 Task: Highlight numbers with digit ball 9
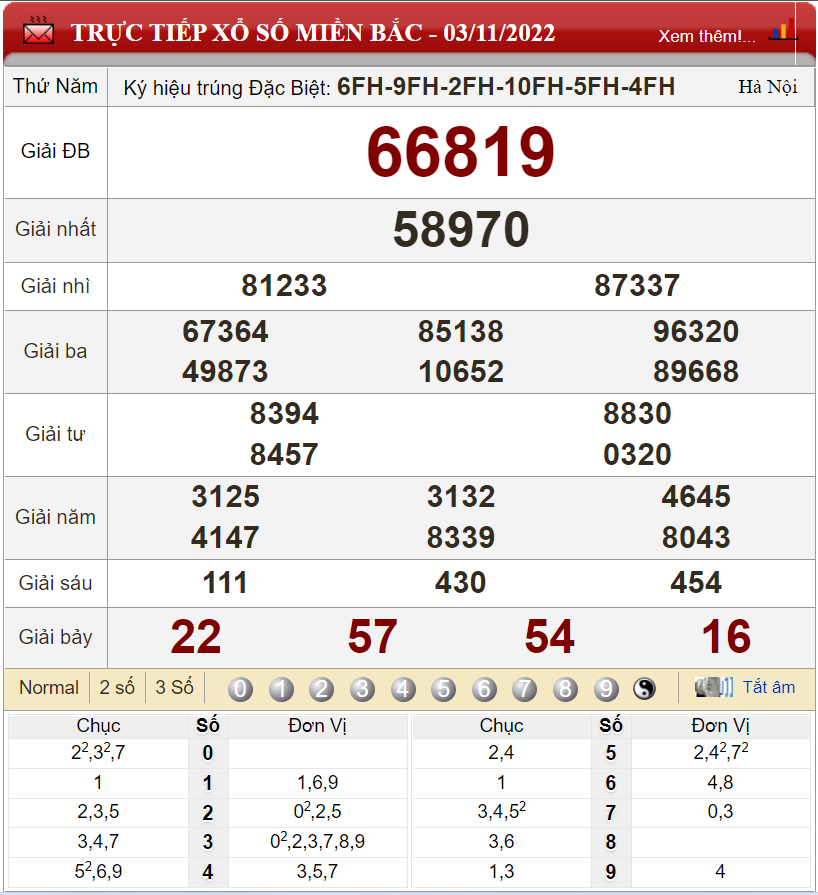606,689
